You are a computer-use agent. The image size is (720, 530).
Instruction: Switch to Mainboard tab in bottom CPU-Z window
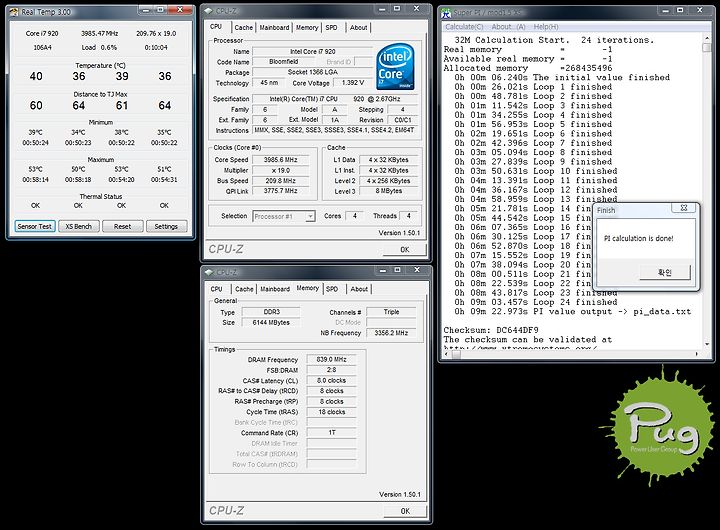click(275, 289)
